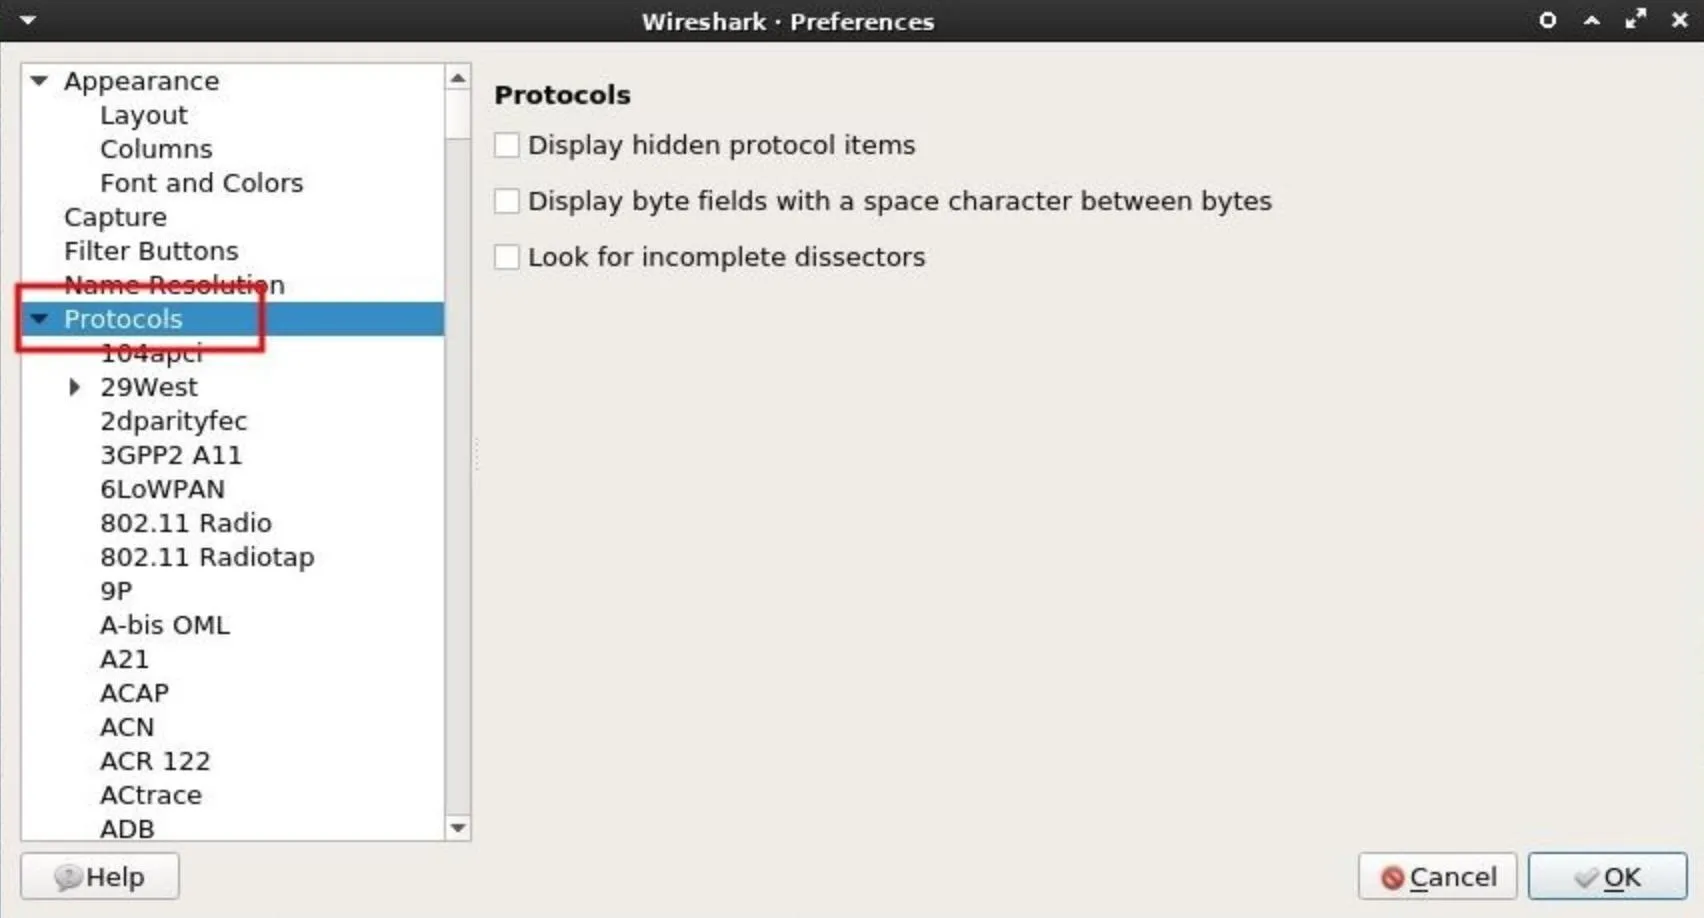Maximize the dialog using the diagonal arrows icon
This screenshot has height=918, width=1704.
click(x=1636, y=19)
